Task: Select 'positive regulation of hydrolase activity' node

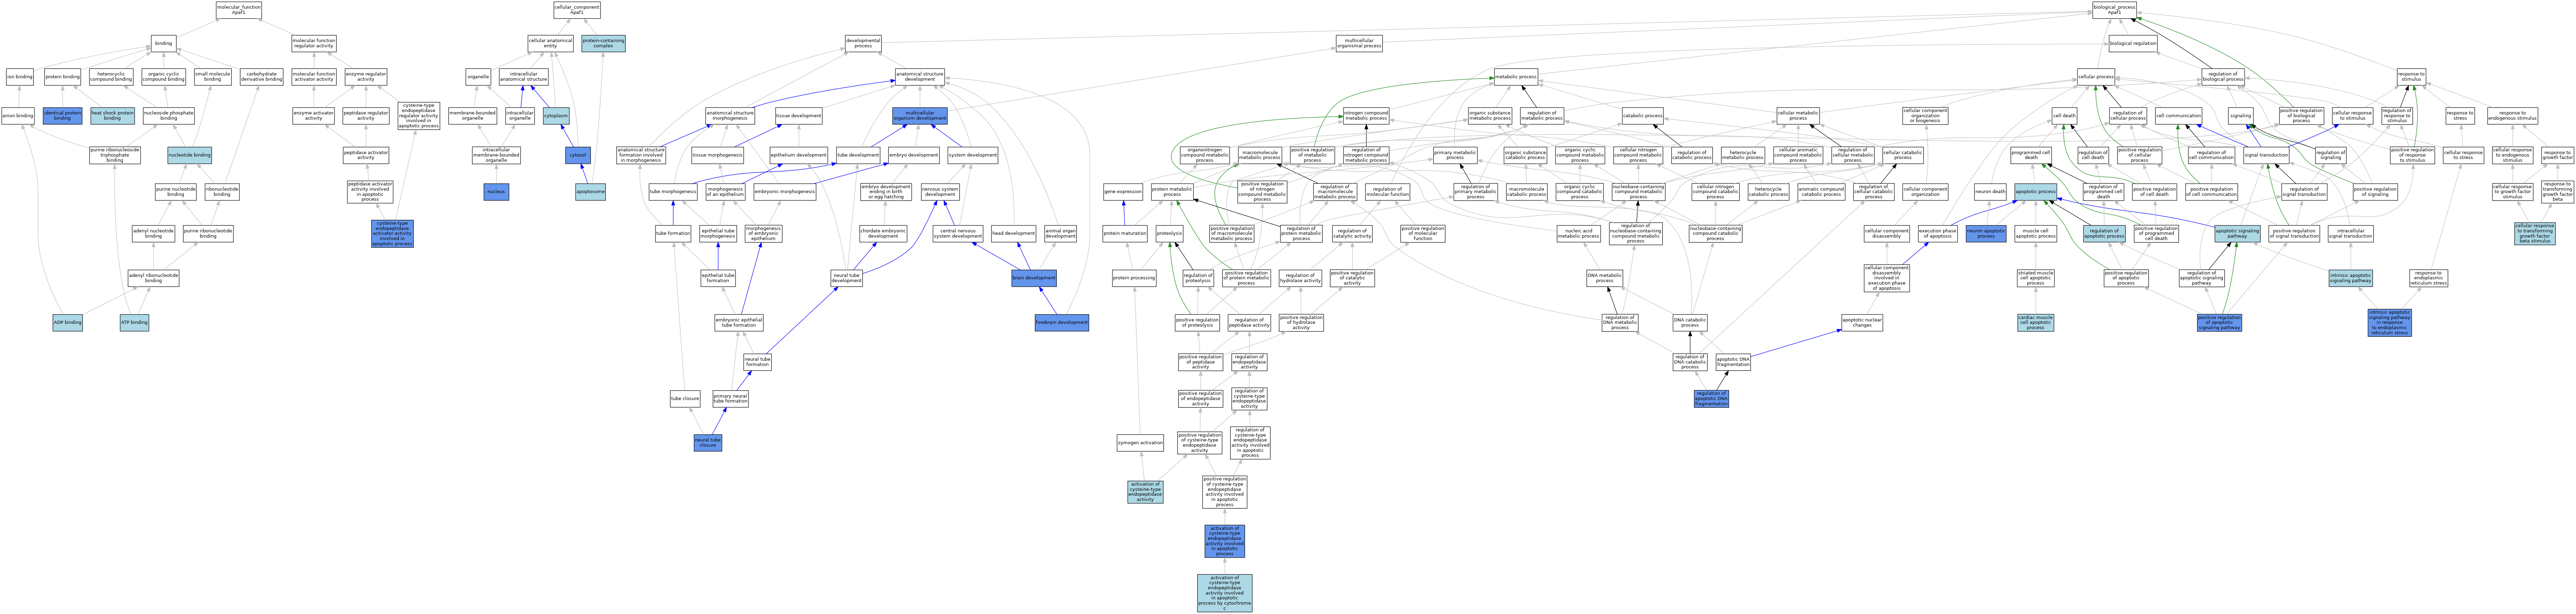Action: (1301, 323)
